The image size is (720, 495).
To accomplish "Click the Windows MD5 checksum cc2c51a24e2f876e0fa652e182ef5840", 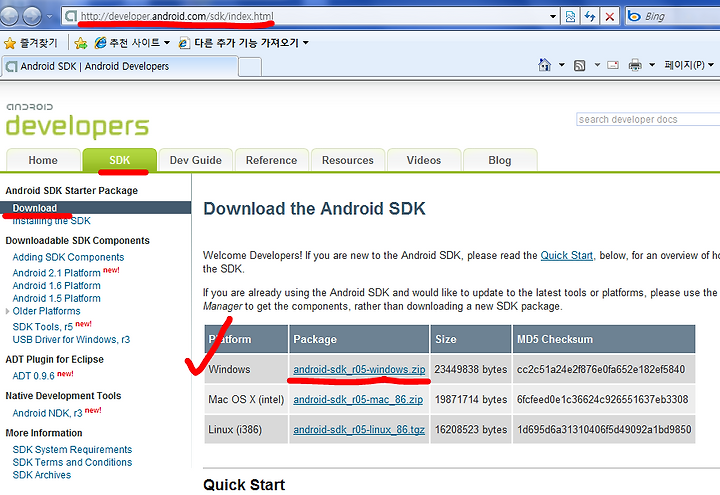I will point(601,370).
